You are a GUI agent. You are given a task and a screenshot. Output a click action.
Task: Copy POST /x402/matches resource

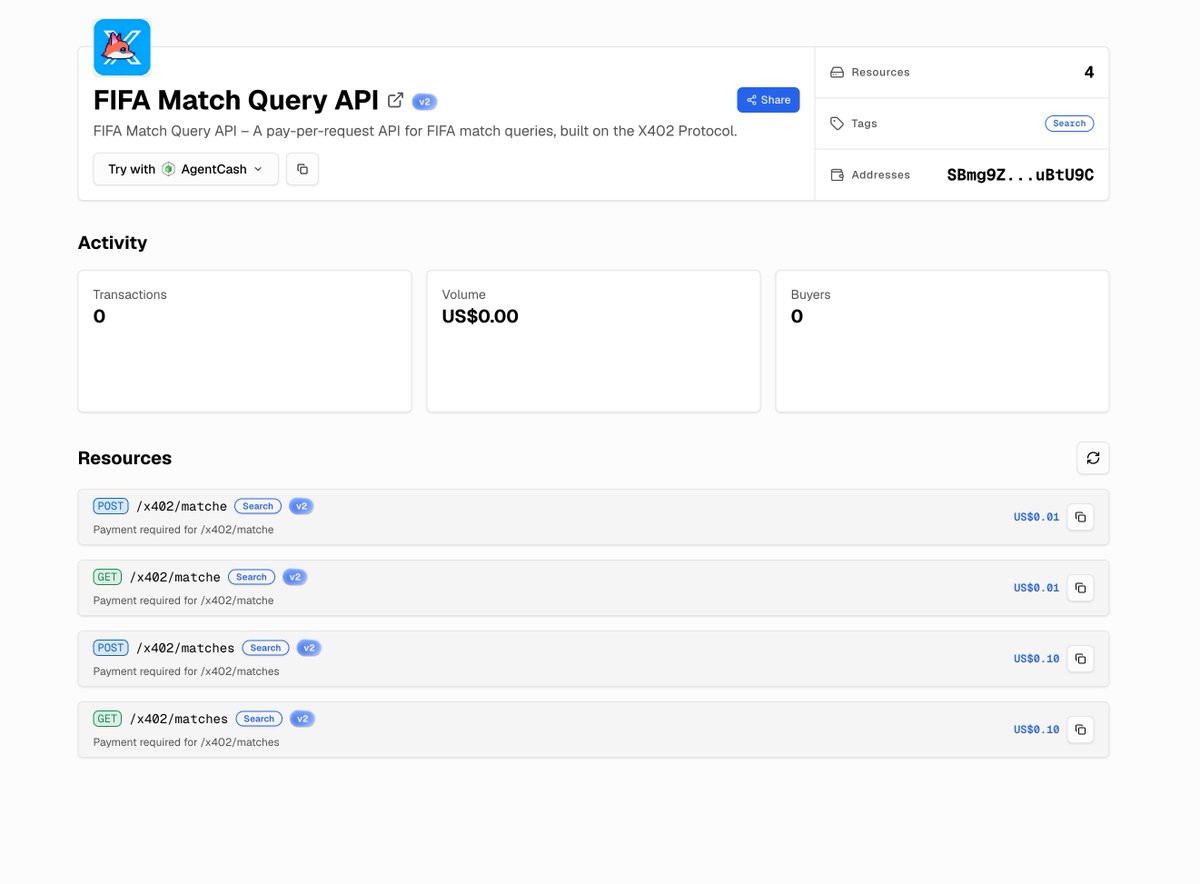click(1080, 659)
